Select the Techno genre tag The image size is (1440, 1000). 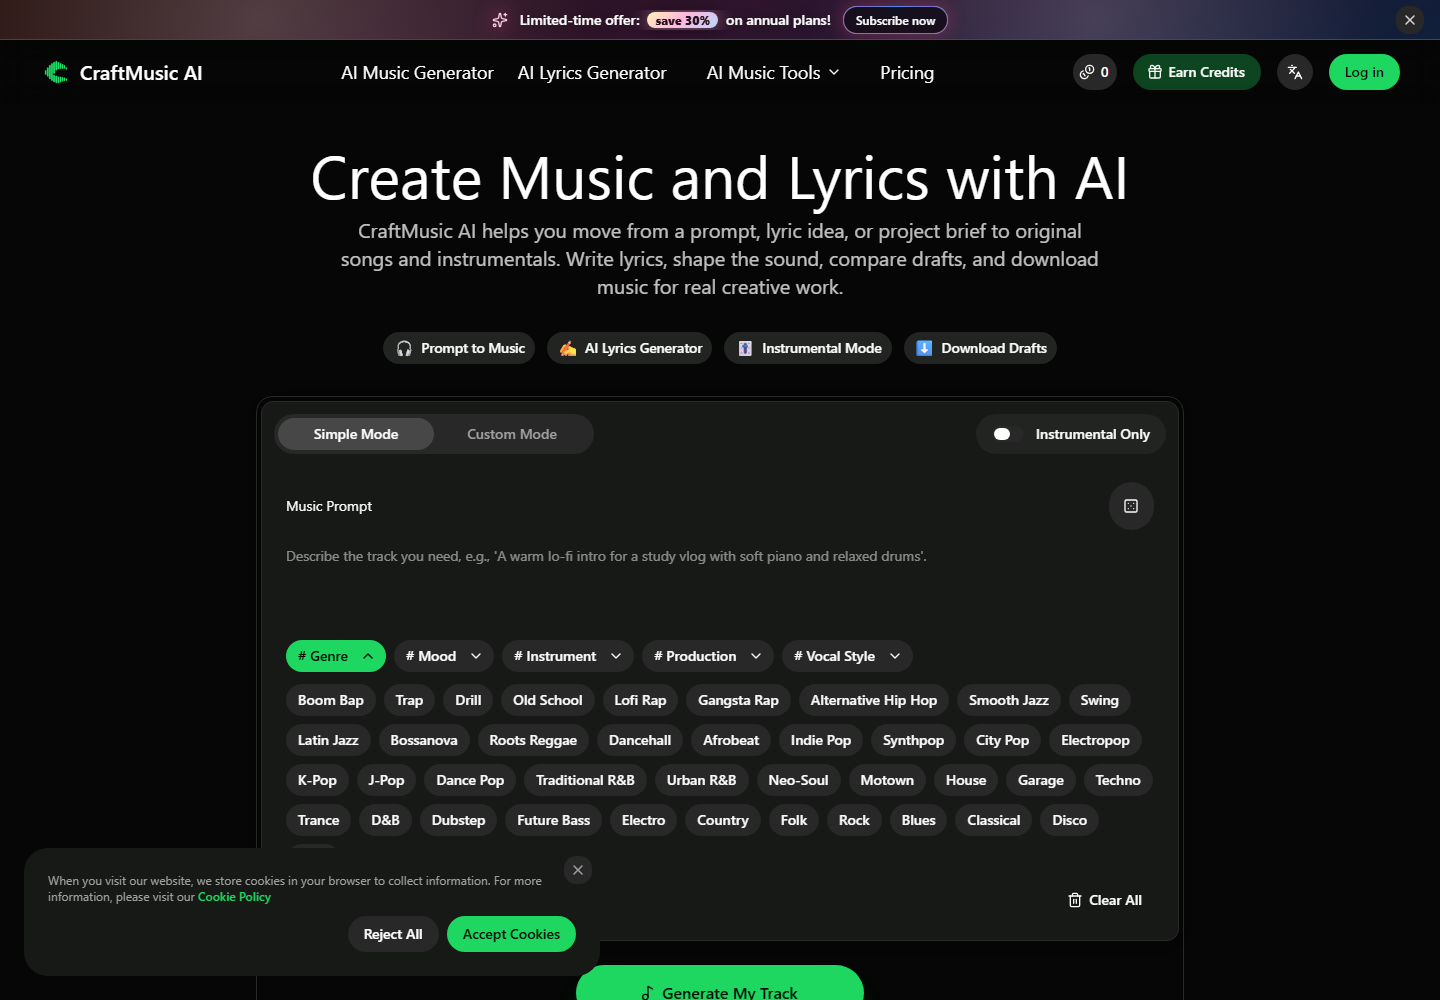tap(1118, 780)
